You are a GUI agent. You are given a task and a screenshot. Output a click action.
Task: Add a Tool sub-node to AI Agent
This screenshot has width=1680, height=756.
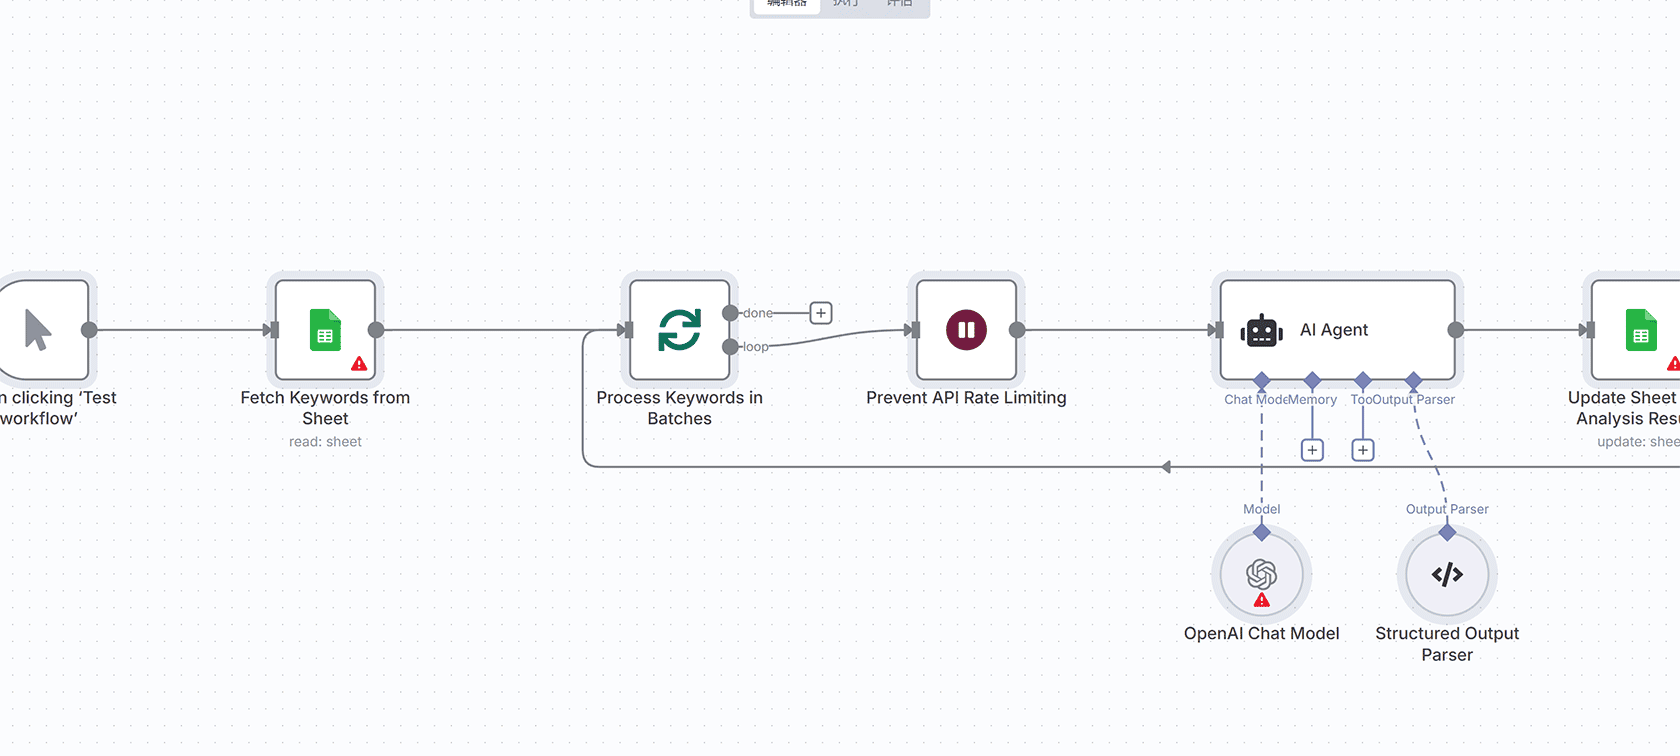click(x=1362, y=450)
